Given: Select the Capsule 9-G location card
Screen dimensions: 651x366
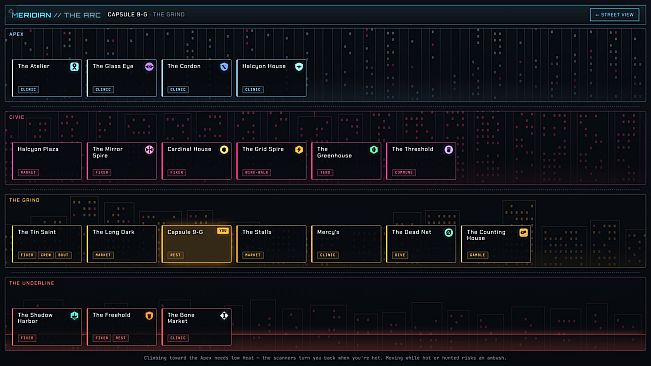Looking at the screenshot, I should pos(196,244).
